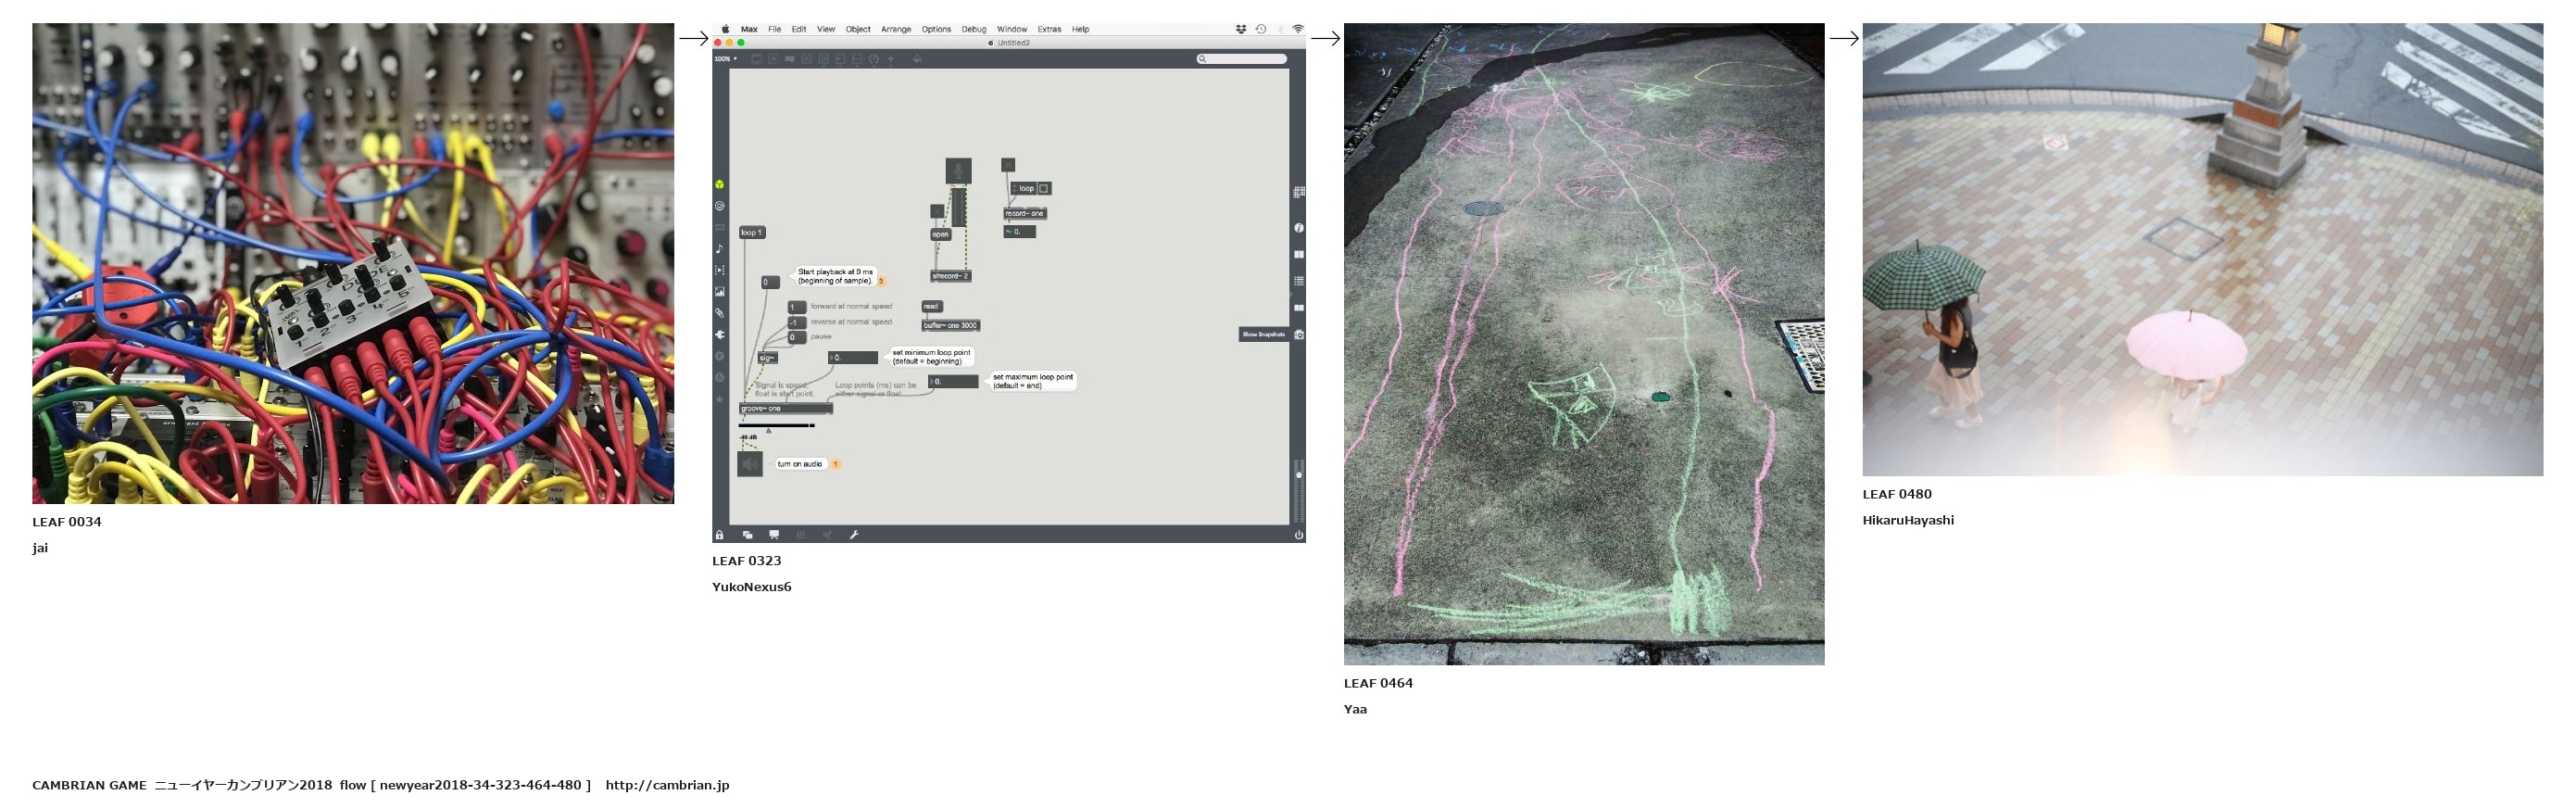Open the 100% zoom dropdown
2576x808 pixels.
point(725,59)
